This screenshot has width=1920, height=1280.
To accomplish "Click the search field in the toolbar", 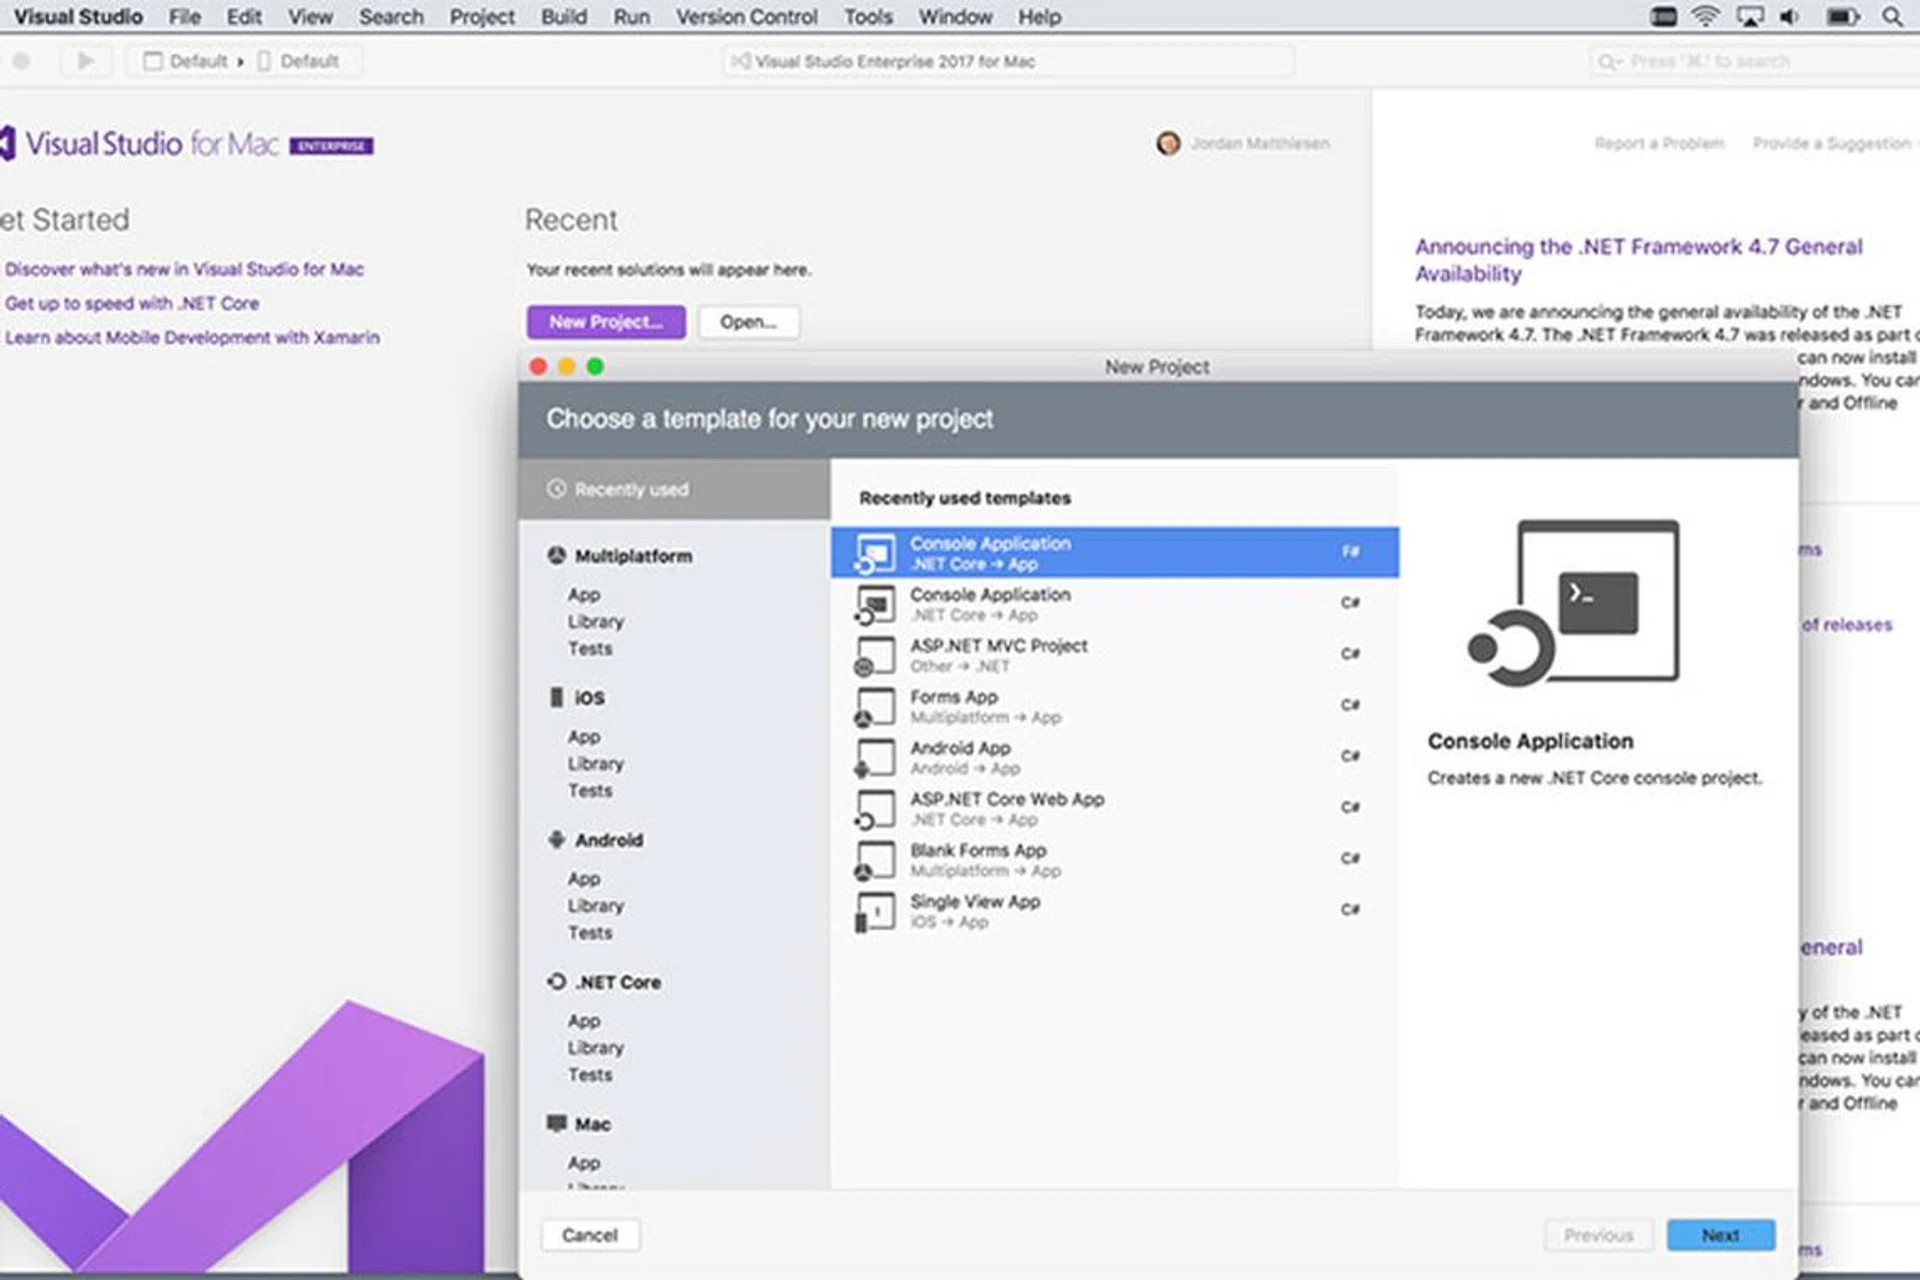I will click(x=1750, y=61).
